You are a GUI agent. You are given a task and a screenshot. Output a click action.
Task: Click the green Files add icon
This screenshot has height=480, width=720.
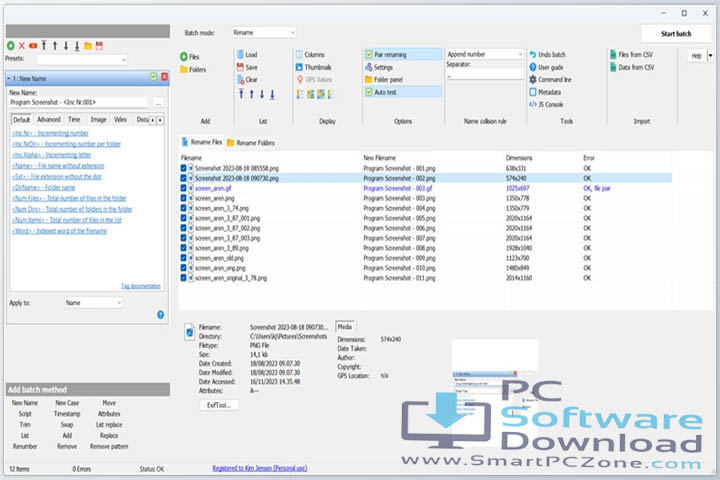coord(184,56)
